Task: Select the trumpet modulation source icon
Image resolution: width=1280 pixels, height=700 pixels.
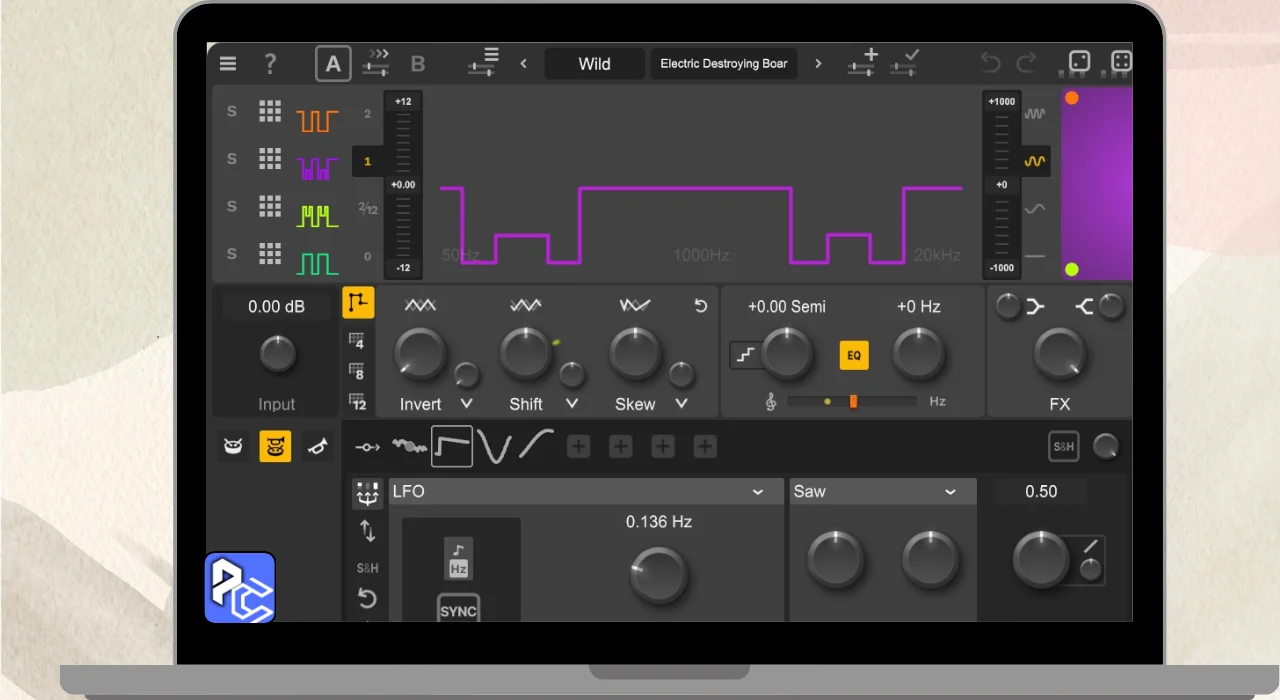Action: 317,446
